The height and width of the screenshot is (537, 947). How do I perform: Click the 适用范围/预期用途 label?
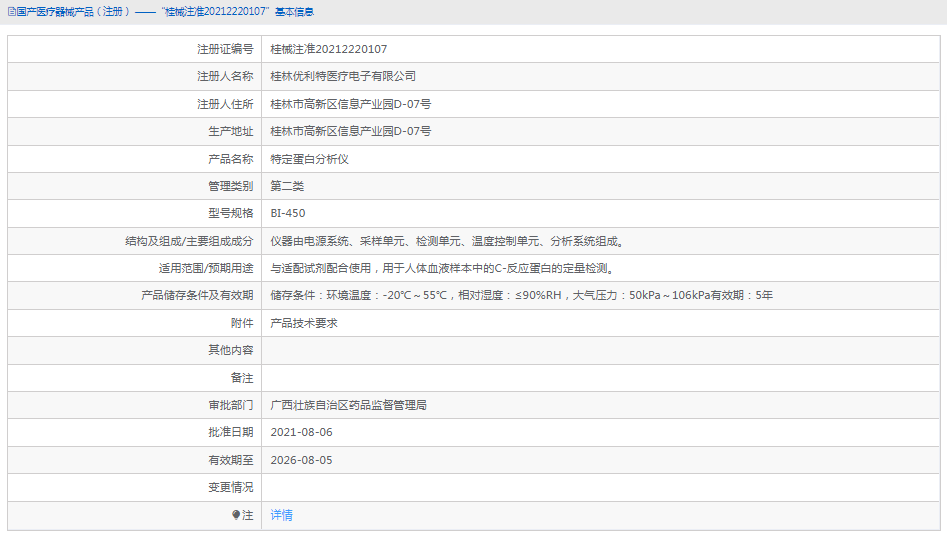coord(206,268)
